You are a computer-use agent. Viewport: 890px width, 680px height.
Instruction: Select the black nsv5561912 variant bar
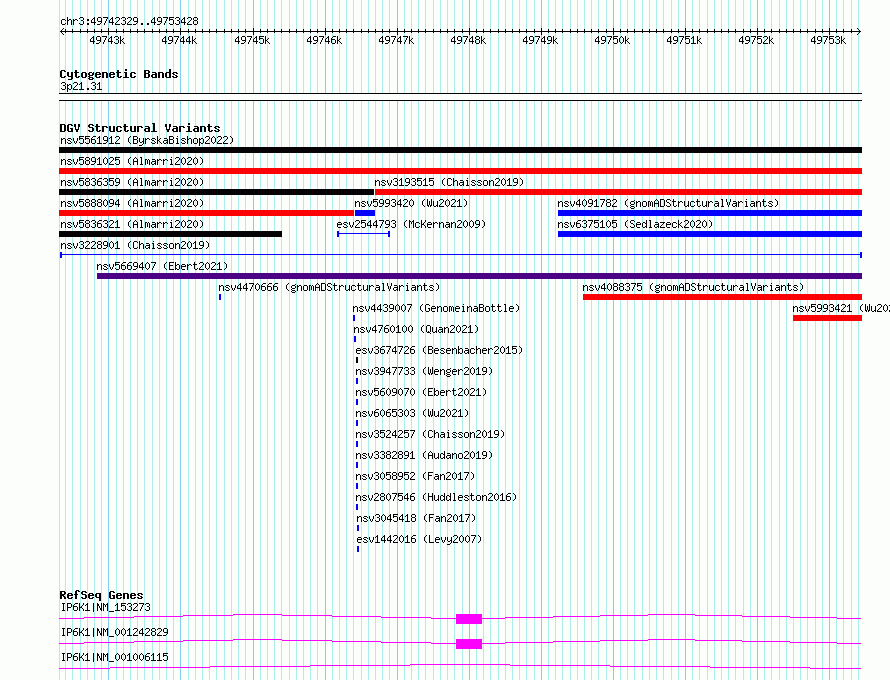click(x=460, y=150)
